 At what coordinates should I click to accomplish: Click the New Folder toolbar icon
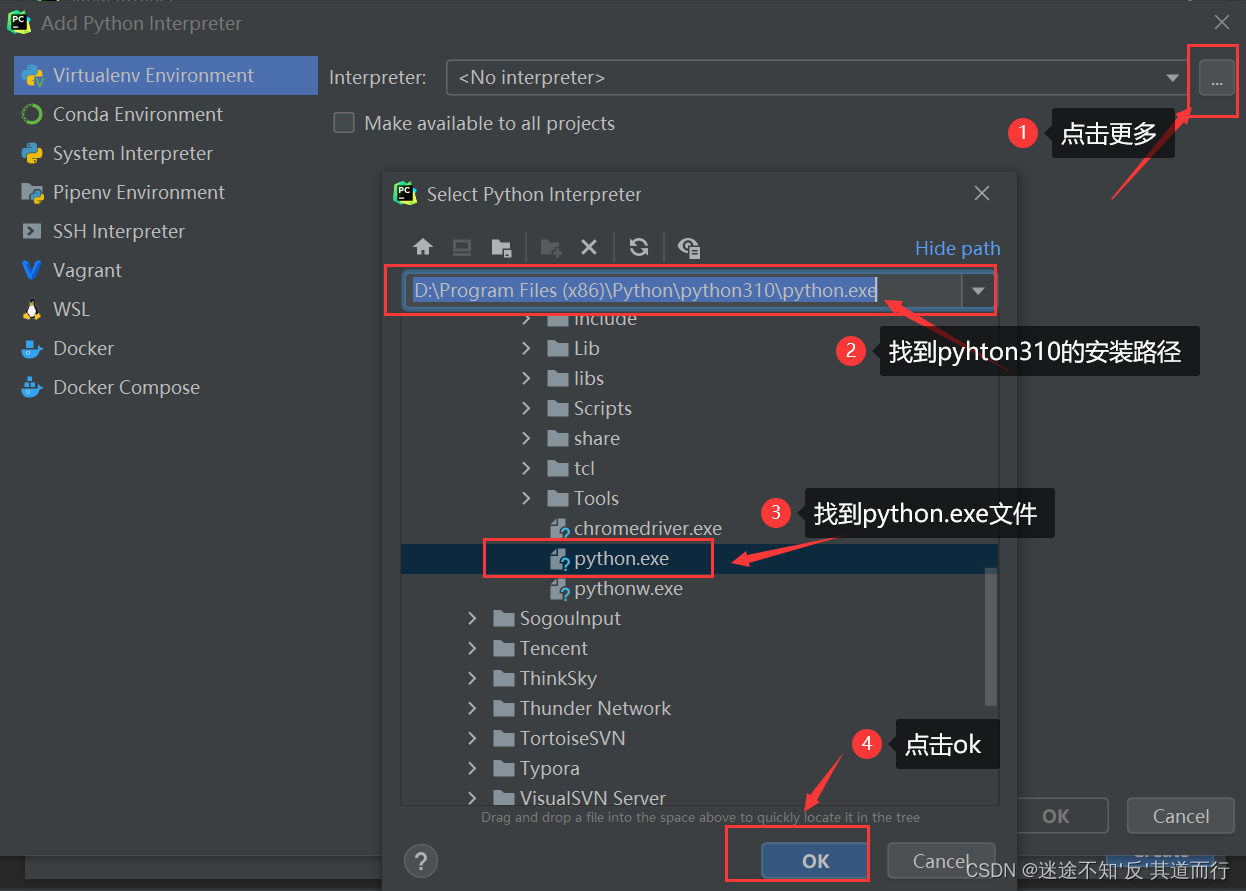[x=551, y=247]
